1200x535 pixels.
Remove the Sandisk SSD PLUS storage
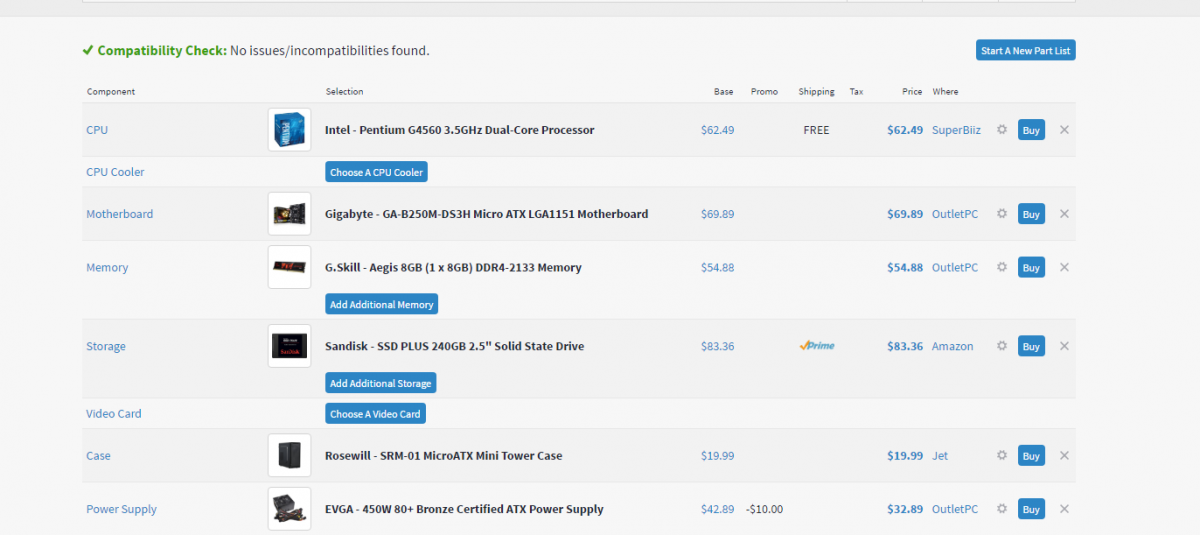pyautogui.click(x=1064, y=346)
